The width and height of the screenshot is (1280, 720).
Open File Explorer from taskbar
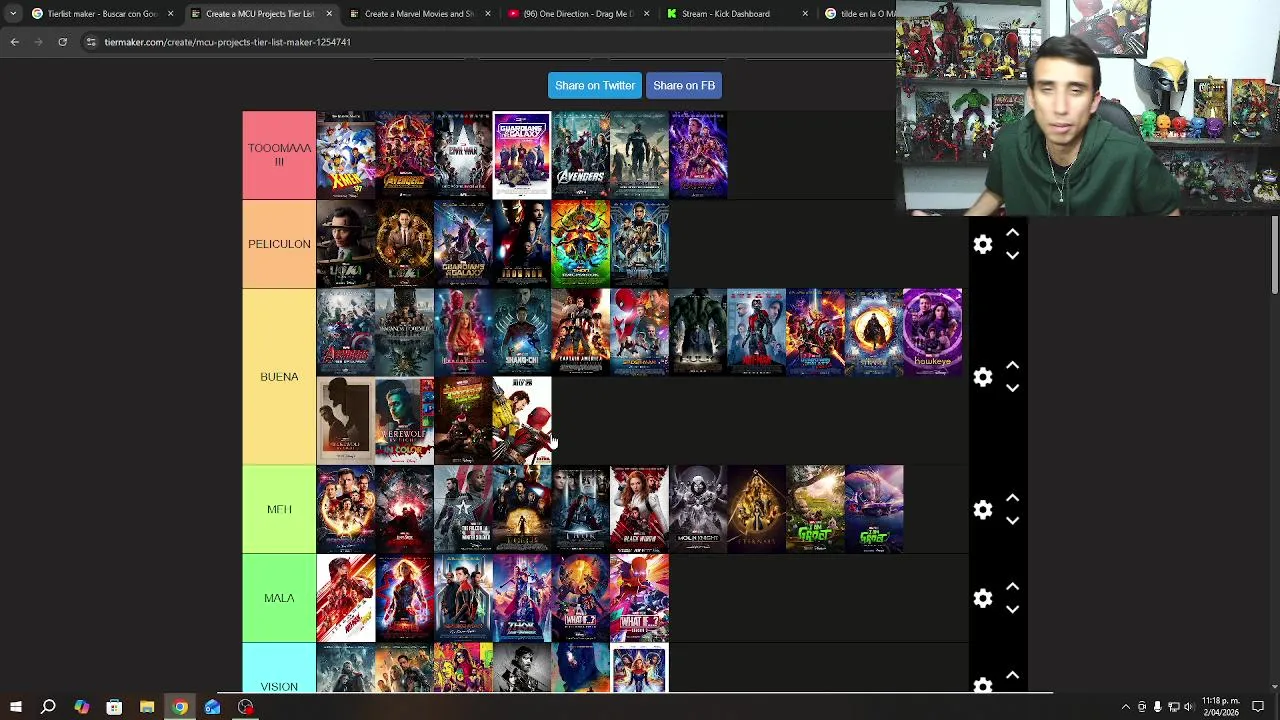tap(147, 707)
